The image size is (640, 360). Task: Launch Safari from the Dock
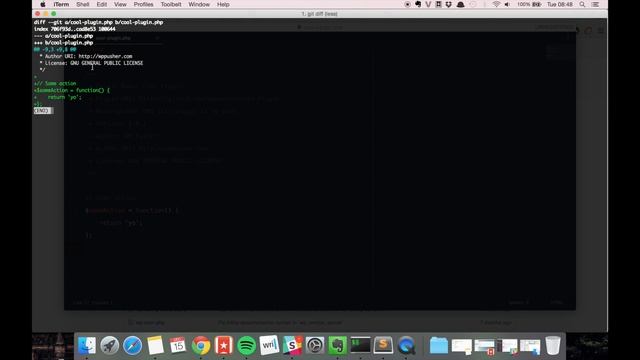(x=132, y=345)
